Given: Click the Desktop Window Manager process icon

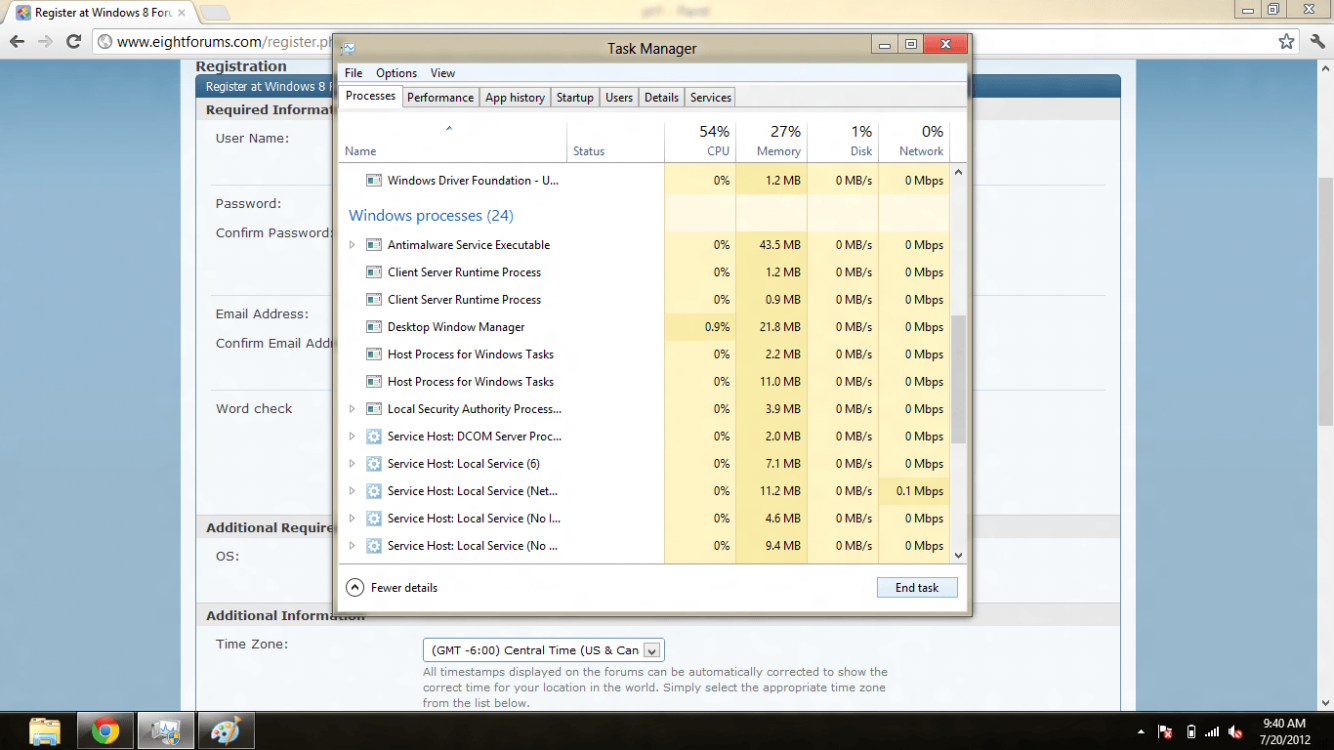Looking at the screenshot, I should click(374, 327).
